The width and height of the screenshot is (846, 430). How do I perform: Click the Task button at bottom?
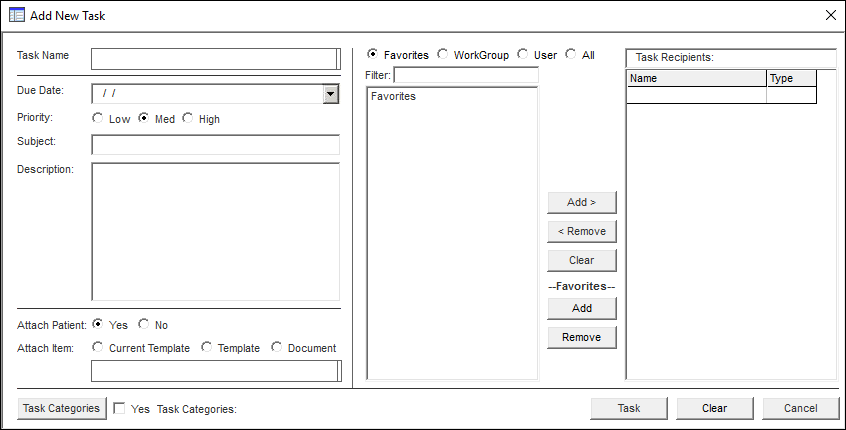(629, 408)
